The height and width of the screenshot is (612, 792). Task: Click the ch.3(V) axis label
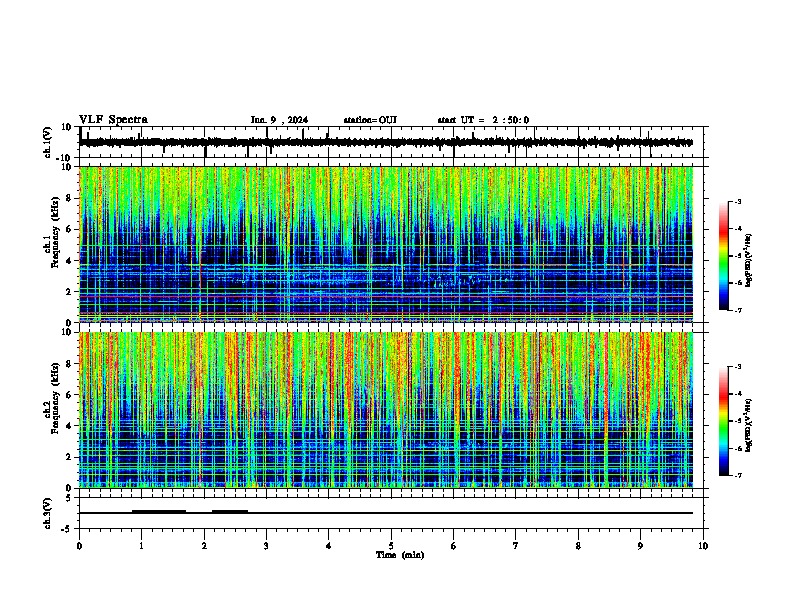48,513
